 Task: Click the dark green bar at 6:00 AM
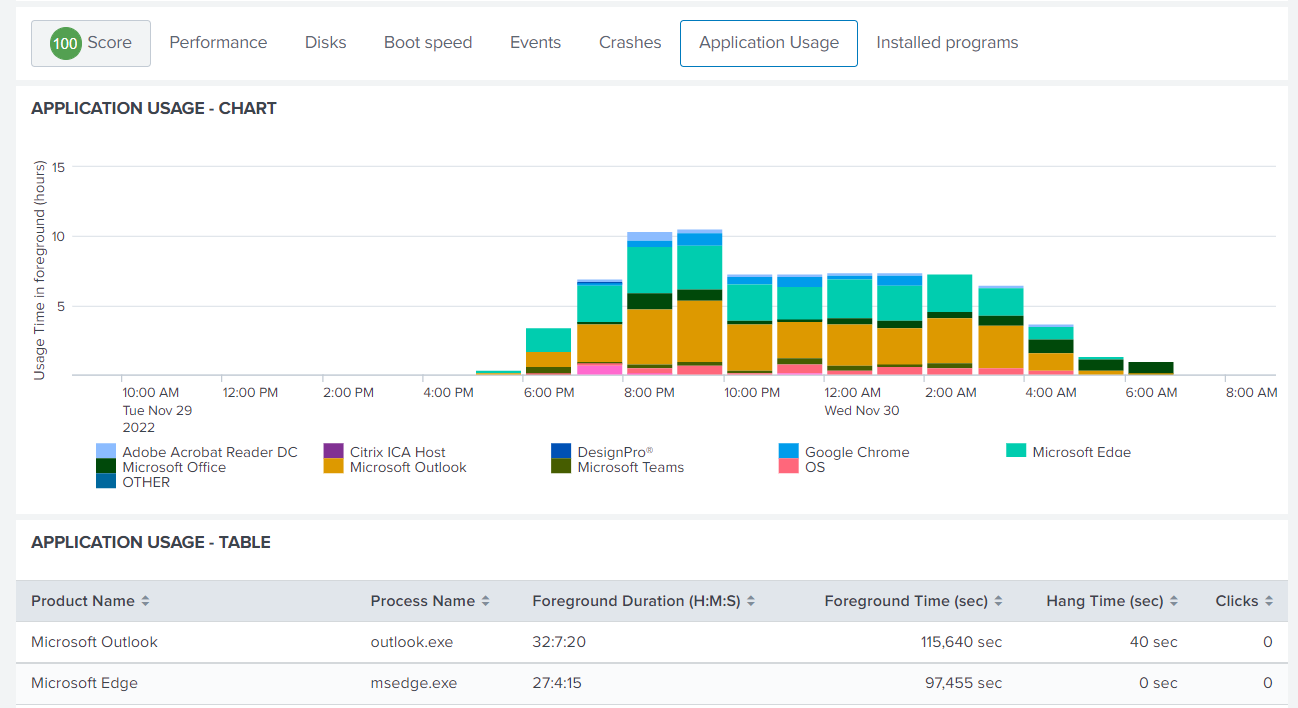pyautogui.click(x=1150, y=368)
